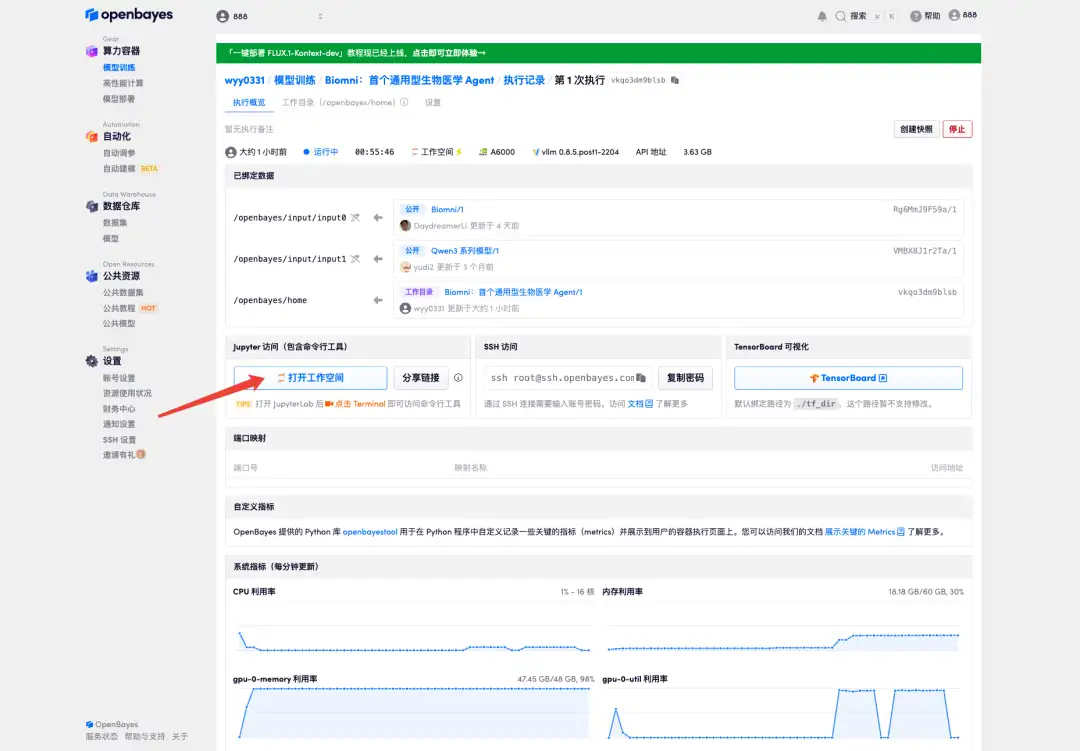1080x751 pixels.
Task: Open 帮助与支持 footer link
Action: click(145, 737)
